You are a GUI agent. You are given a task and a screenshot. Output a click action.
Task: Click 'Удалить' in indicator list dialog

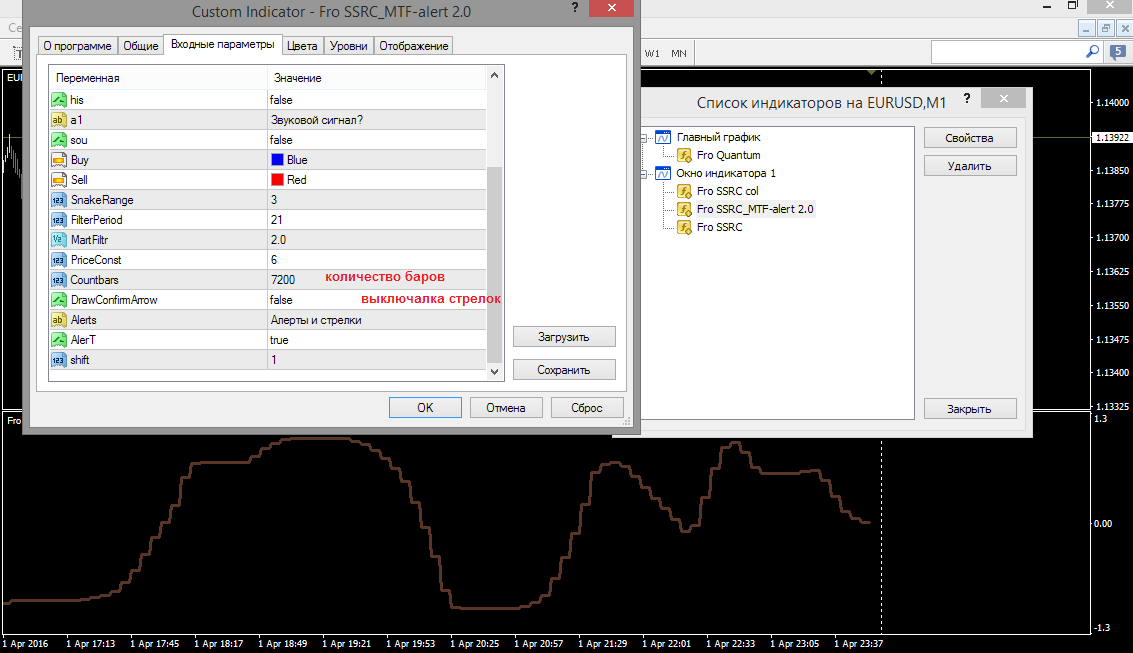coord(970,165)
